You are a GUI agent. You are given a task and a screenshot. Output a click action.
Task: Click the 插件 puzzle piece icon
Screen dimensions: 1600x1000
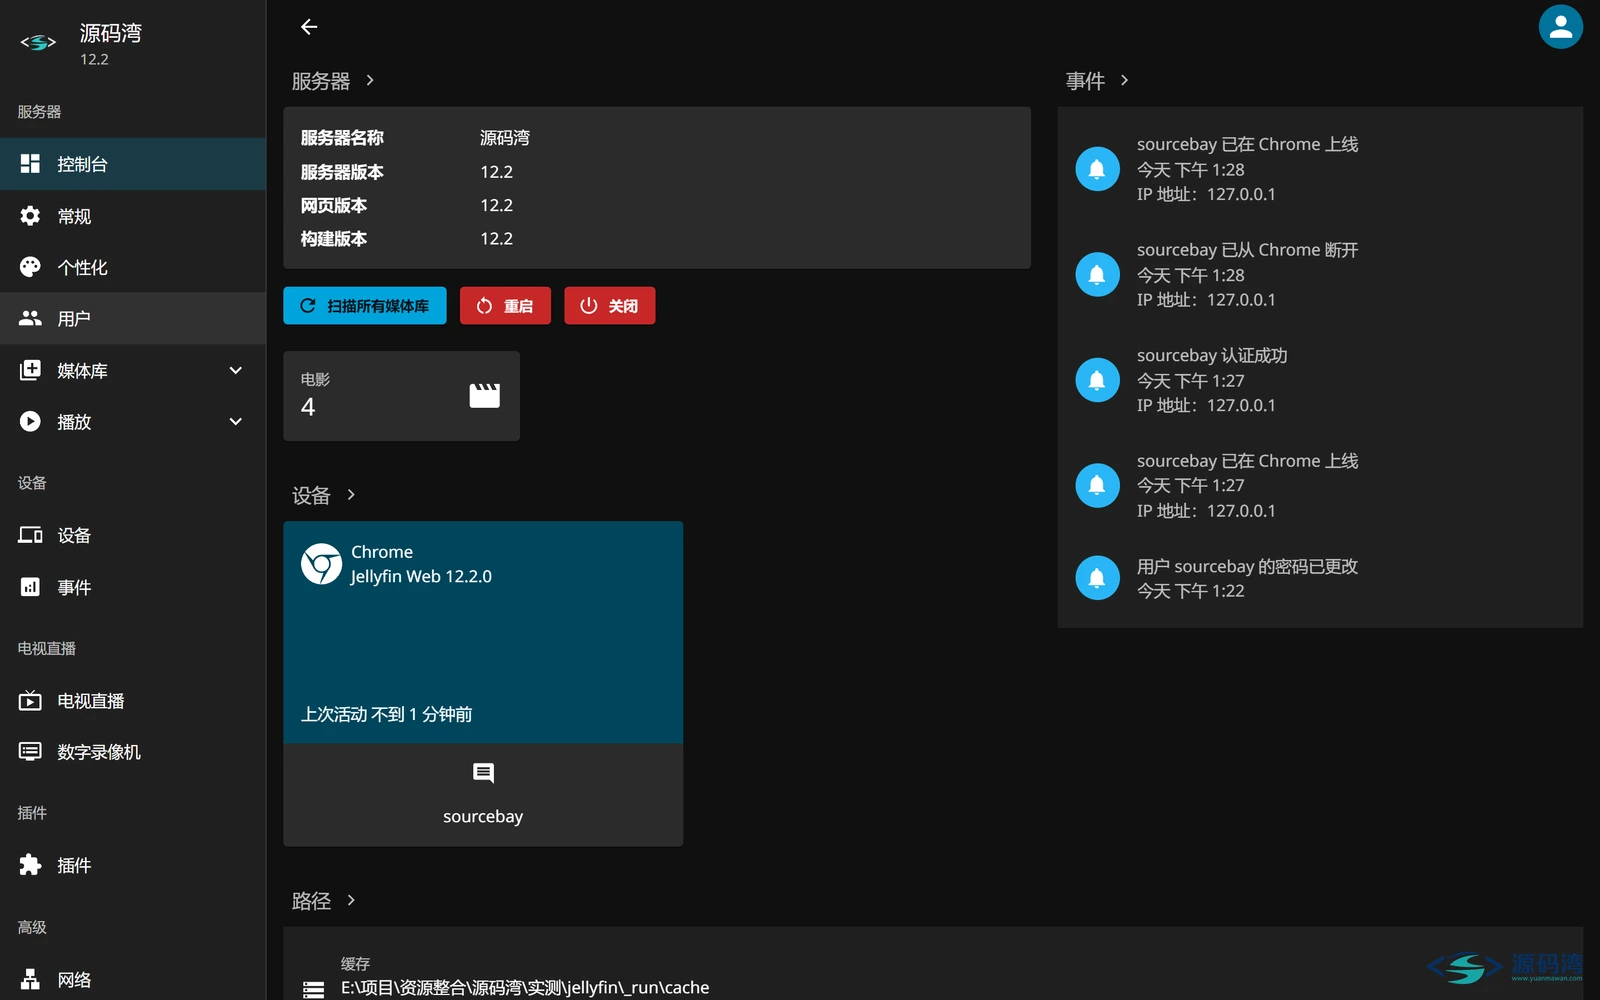(31, 865)
